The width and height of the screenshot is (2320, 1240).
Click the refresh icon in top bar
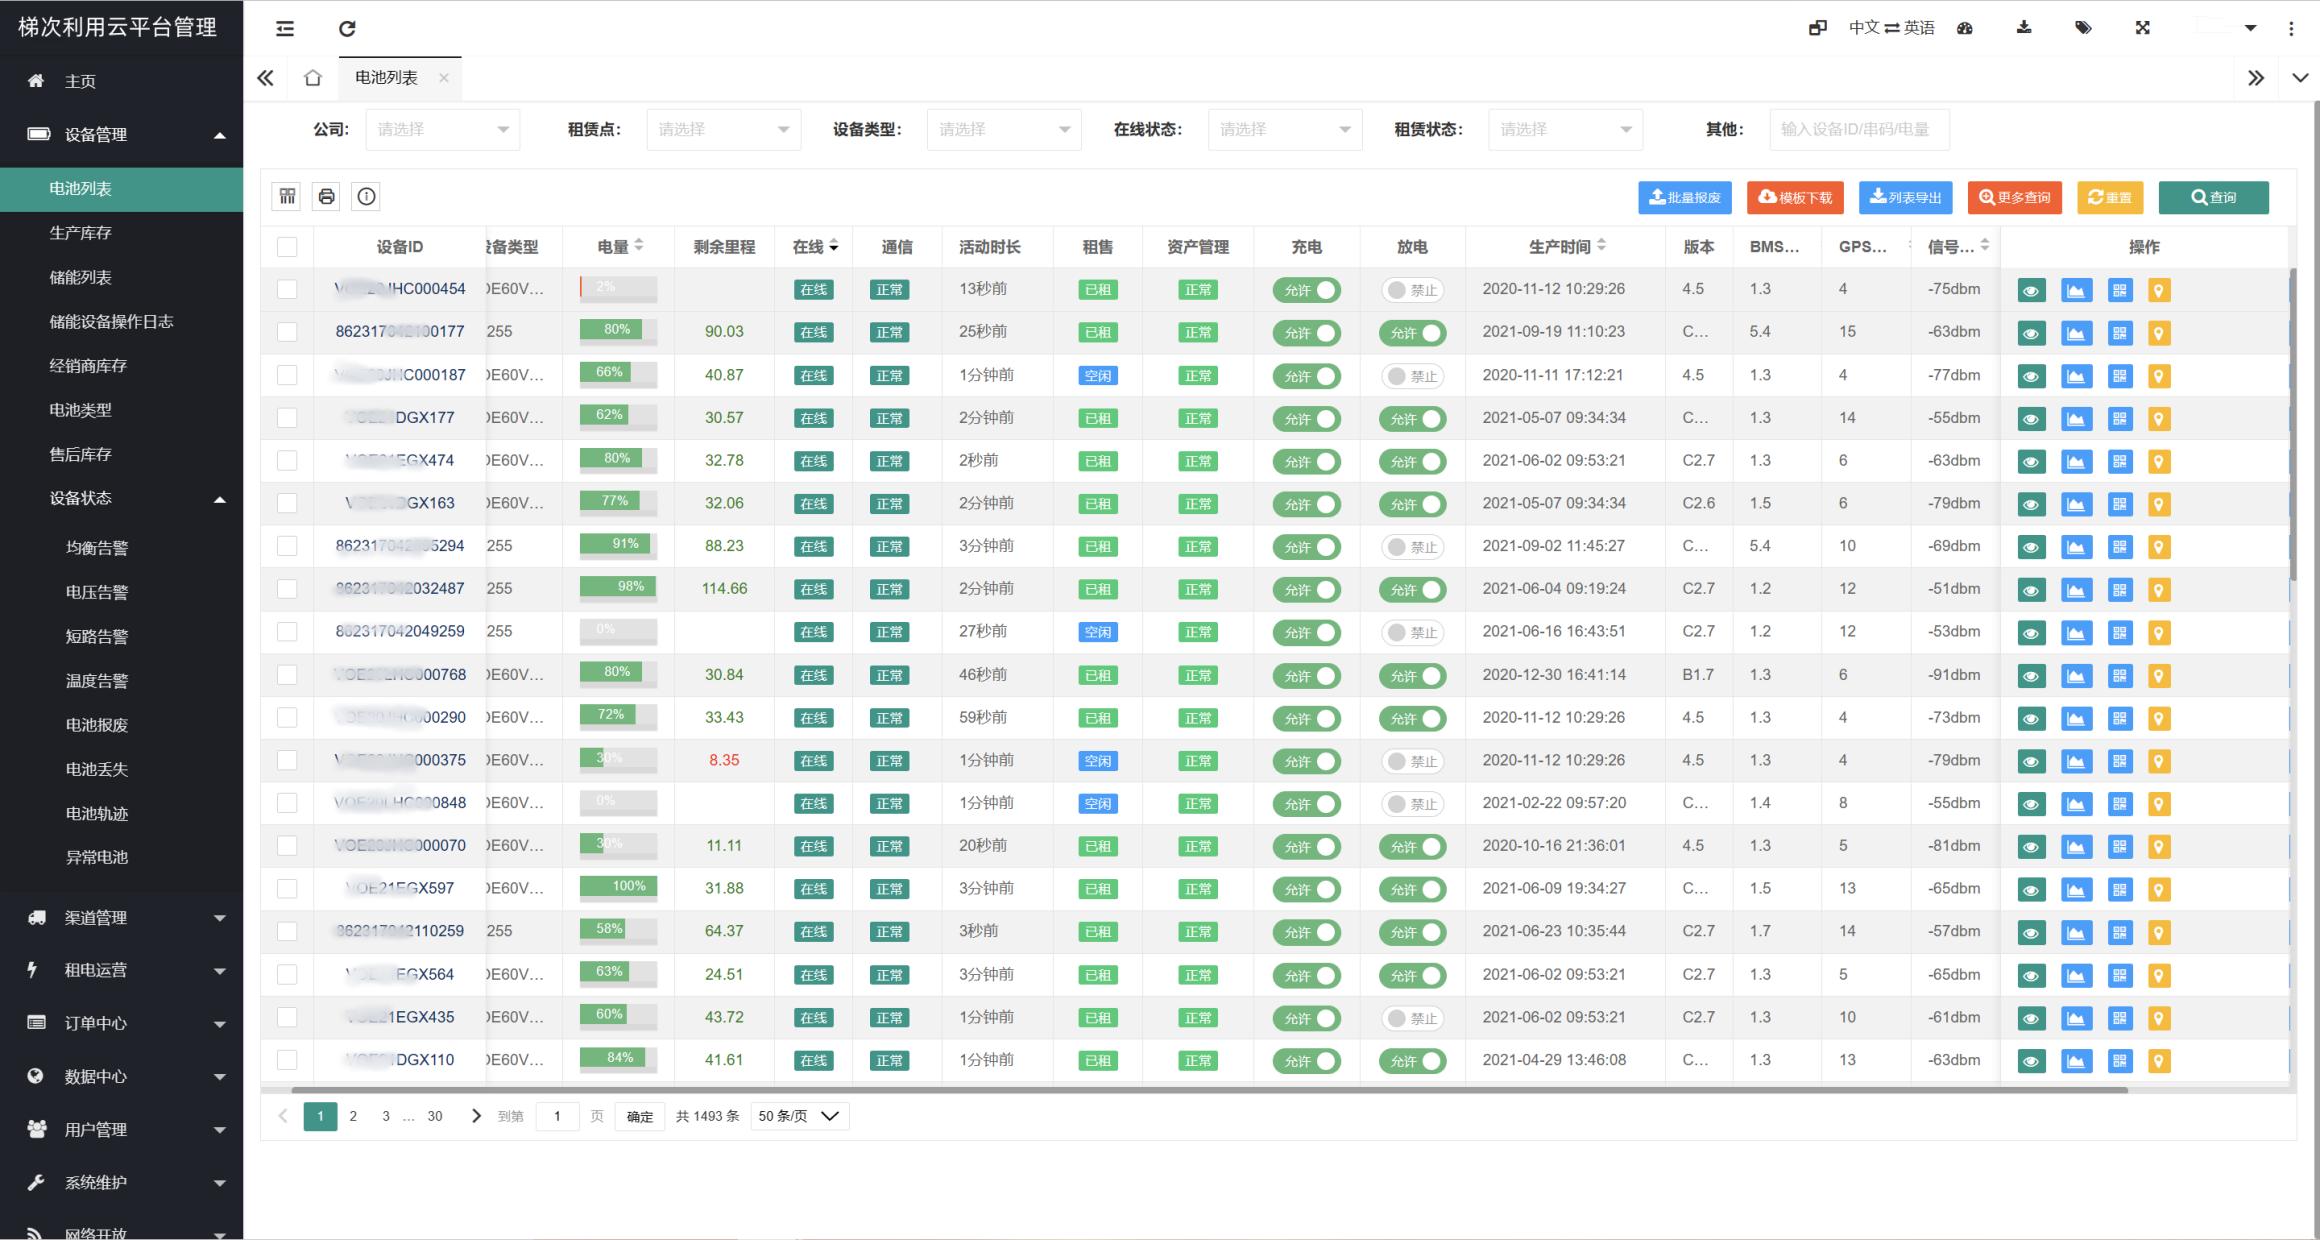[347, 29]
